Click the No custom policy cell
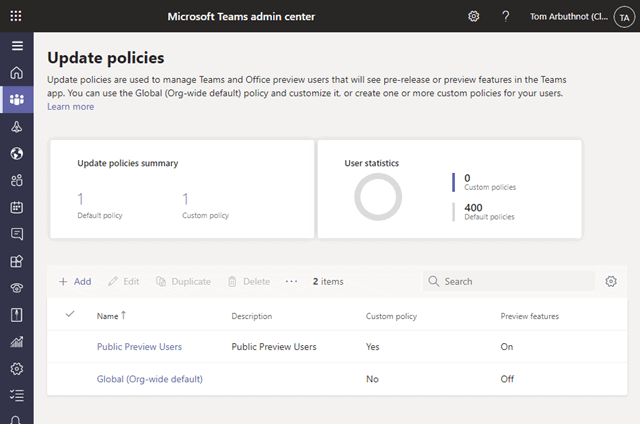This screenshot has width=640, height=424. (x=372, y=379)
